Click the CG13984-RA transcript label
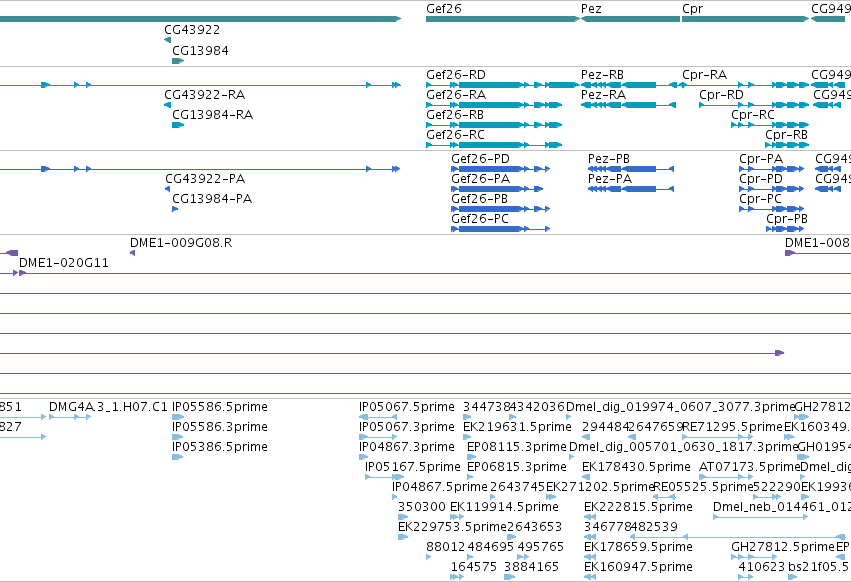 click(x=212, y=115)
